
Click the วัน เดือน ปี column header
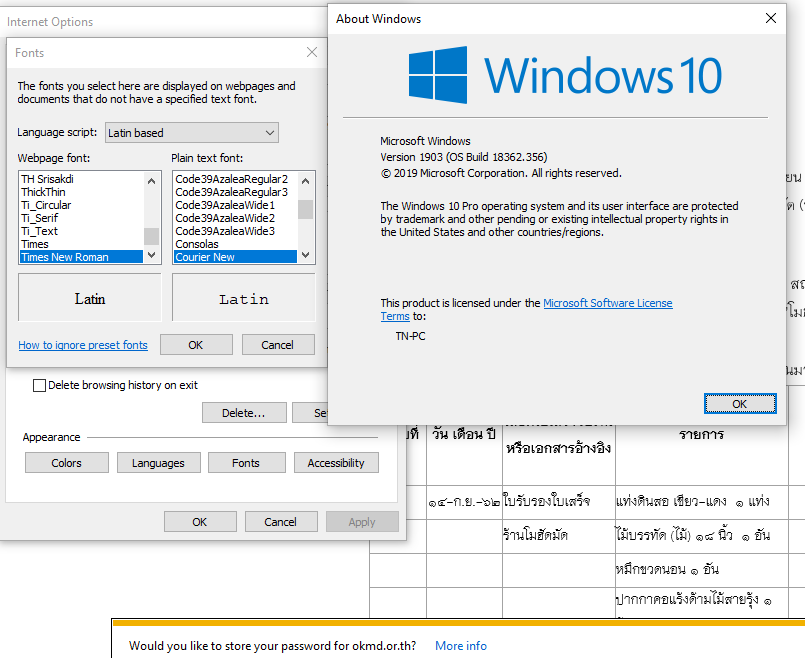coord(464,434)
